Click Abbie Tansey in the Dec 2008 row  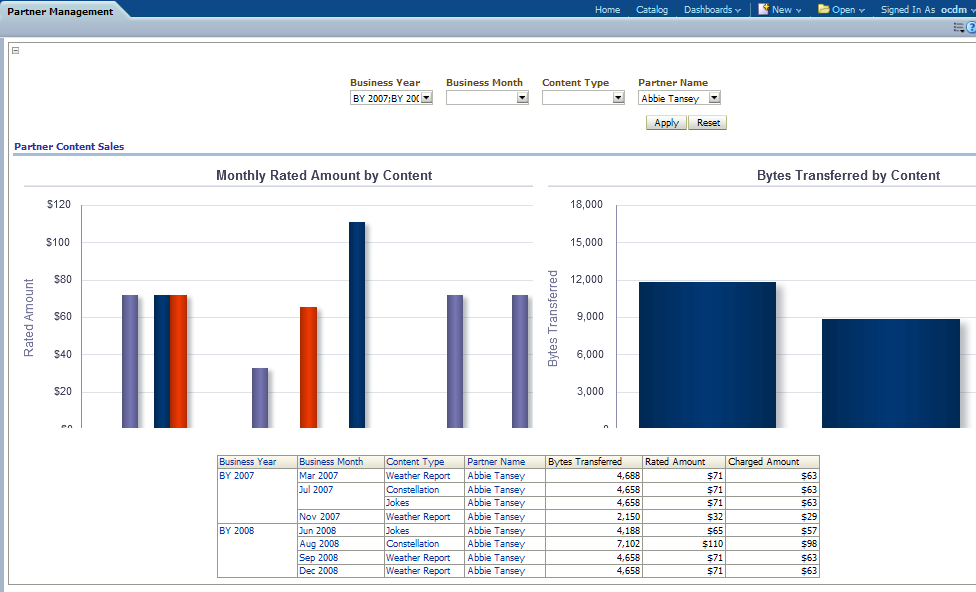[496, 570]
